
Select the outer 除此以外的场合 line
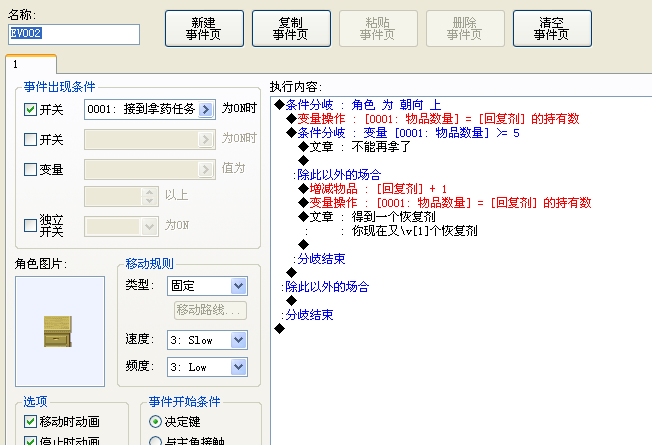pyautogui.click(x=325, y=287)
